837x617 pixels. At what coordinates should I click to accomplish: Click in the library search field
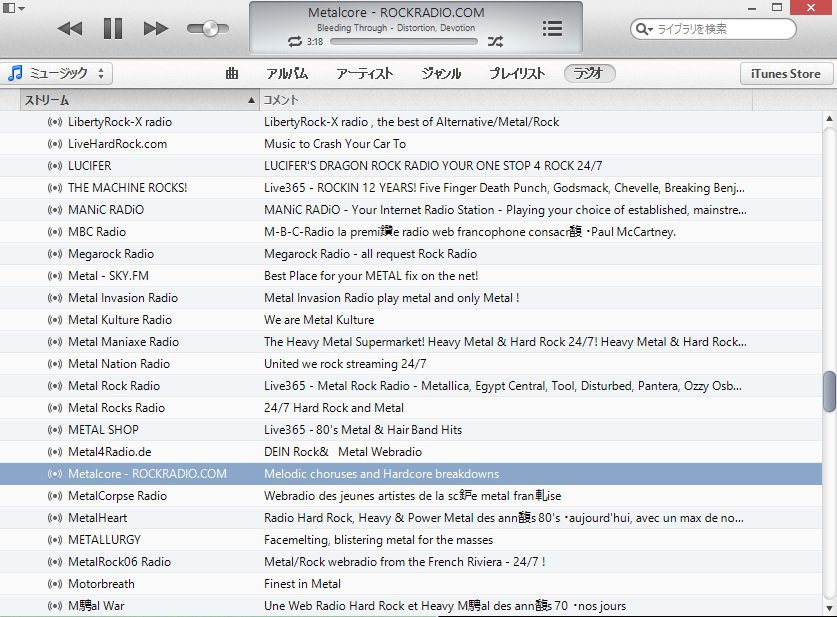pyautogui.click(x=720, y=29)
